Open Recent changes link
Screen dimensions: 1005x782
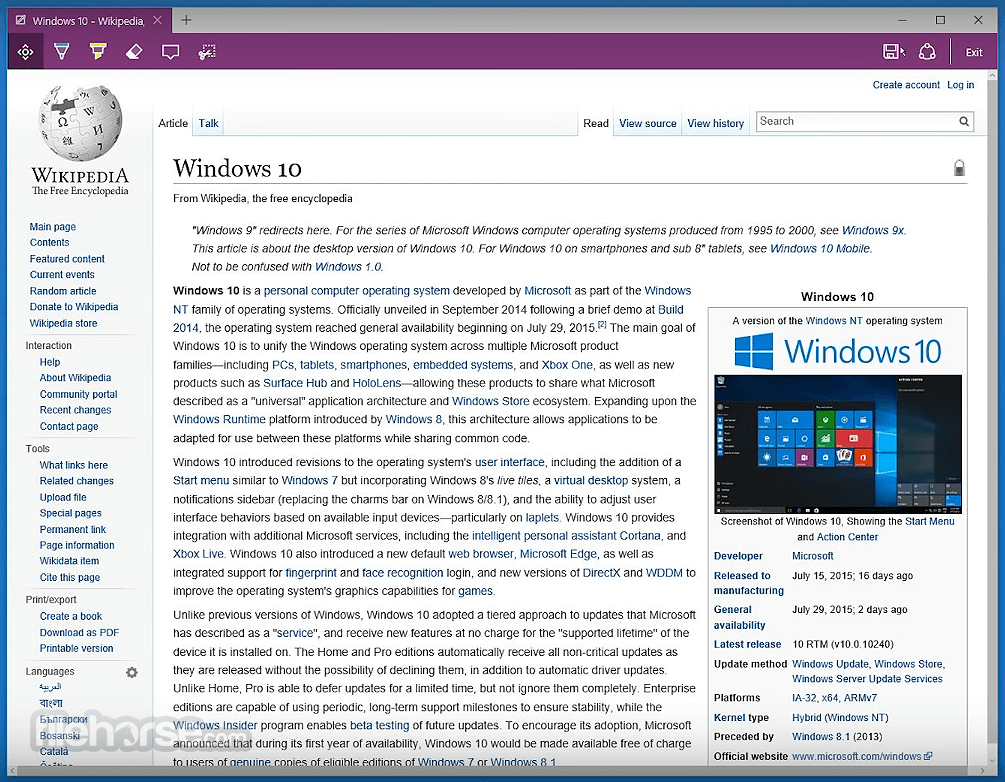tap(75, 410)
